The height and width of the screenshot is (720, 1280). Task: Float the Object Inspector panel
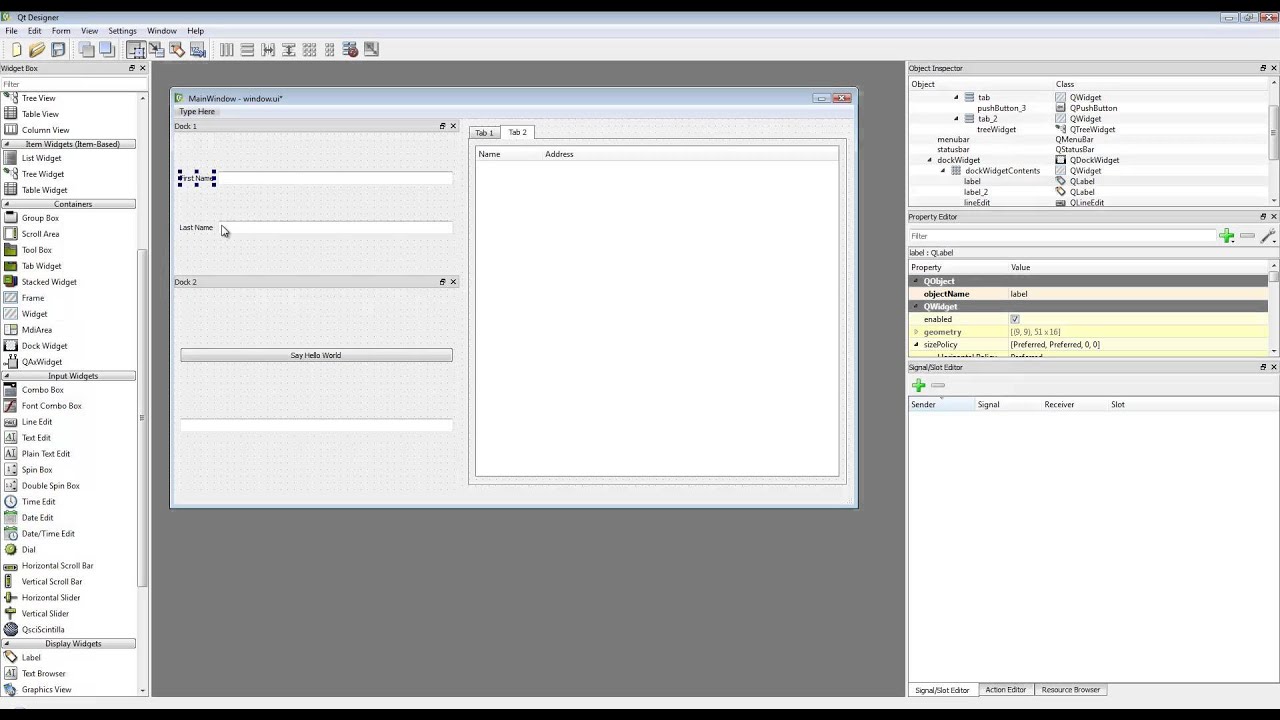pos(1262,68)
